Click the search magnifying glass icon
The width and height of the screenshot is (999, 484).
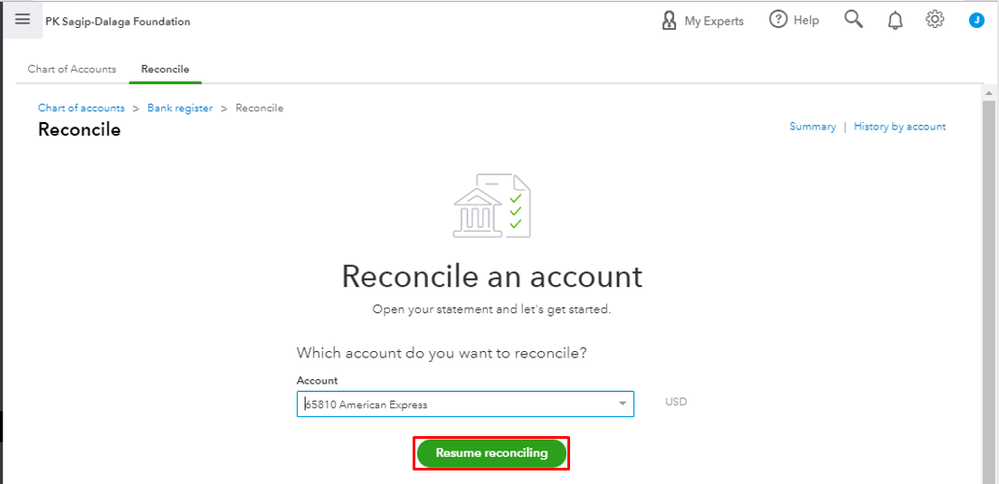coord(853,20)
